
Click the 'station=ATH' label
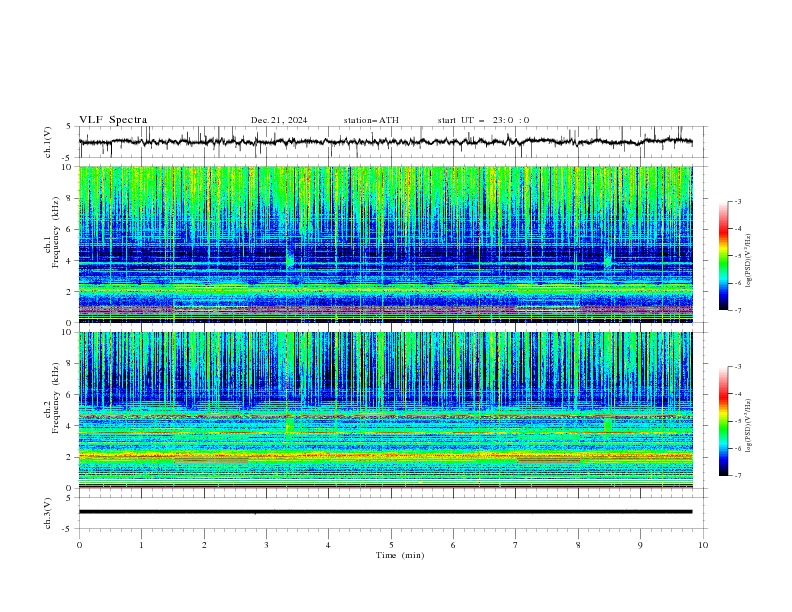pos(371,120)
